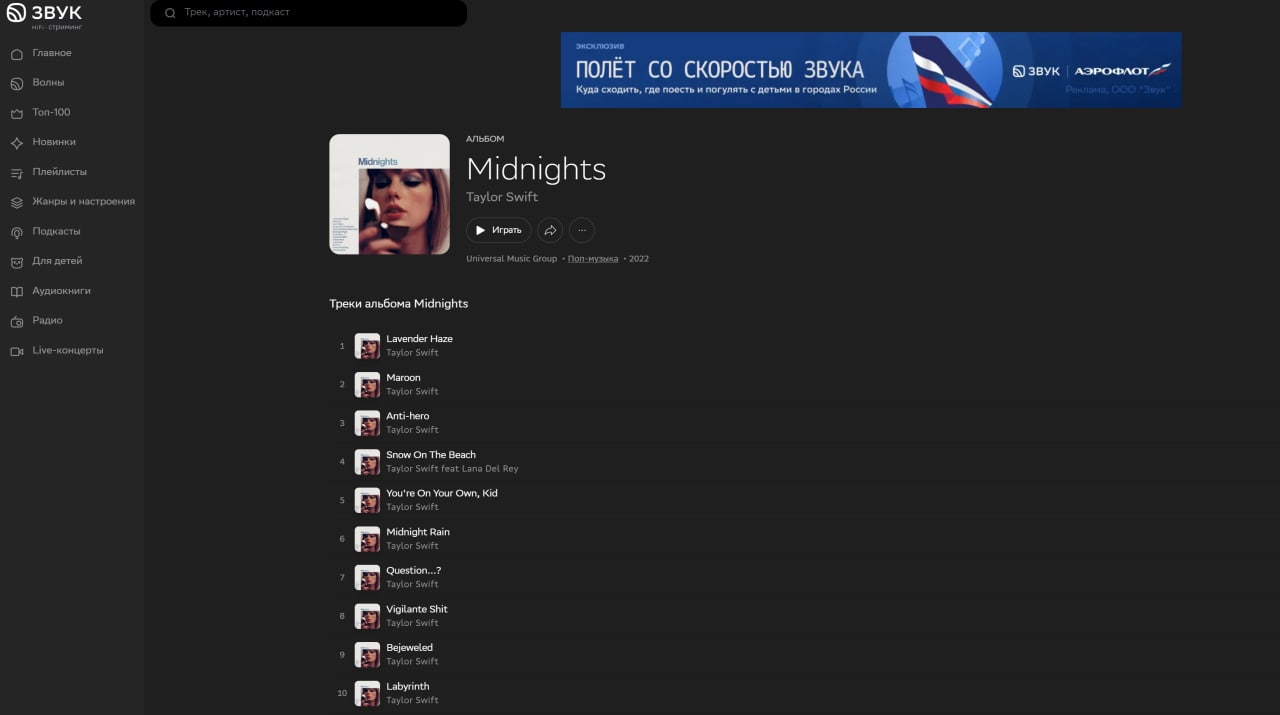Click the Anti-hero track thumbnail

click(x=368, y=423)
